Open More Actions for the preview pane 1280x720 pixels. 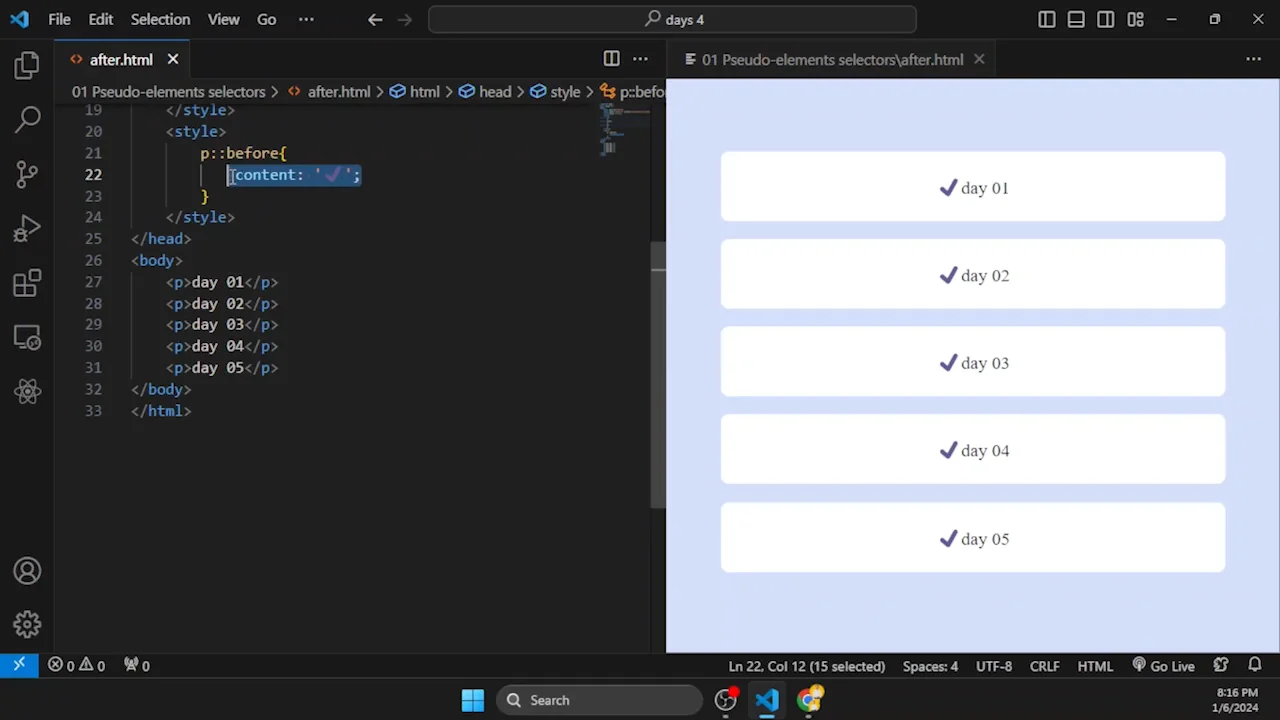tap(1253, 59)
